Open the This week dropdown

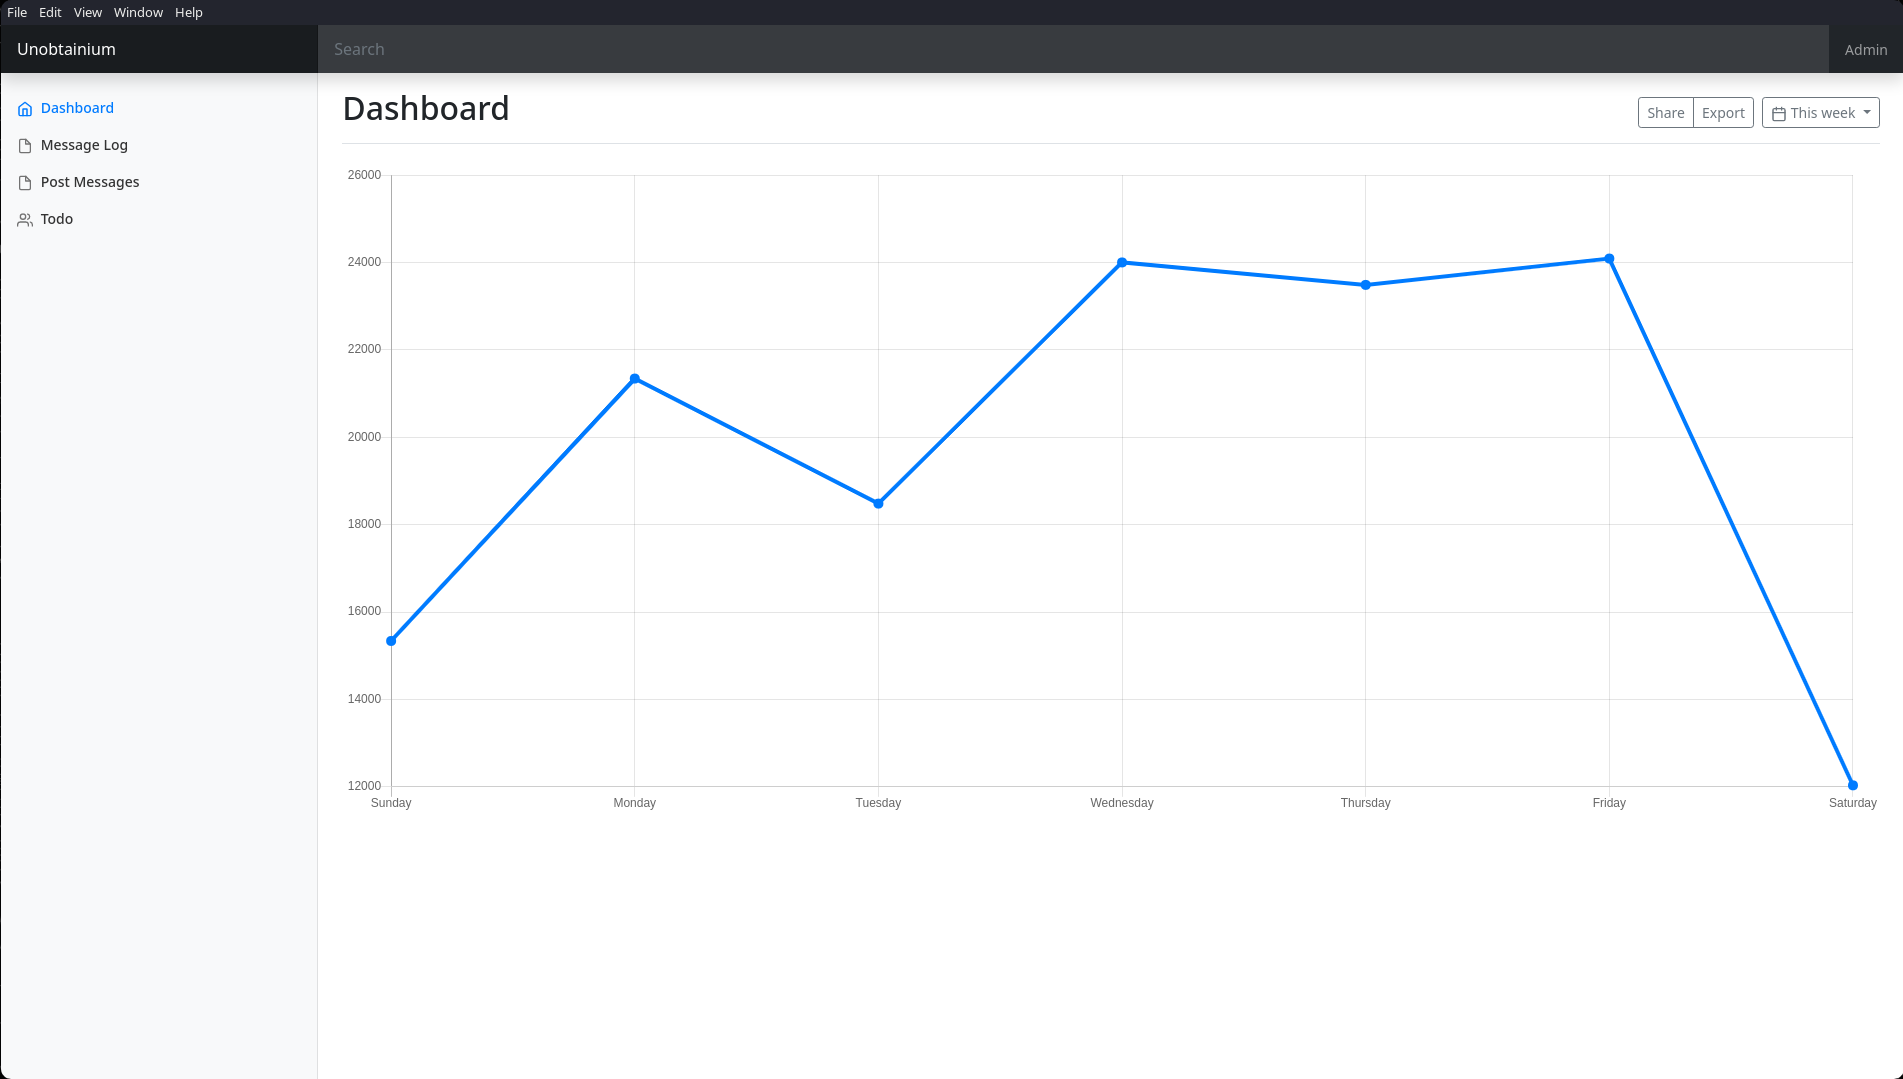(1820, 113)
